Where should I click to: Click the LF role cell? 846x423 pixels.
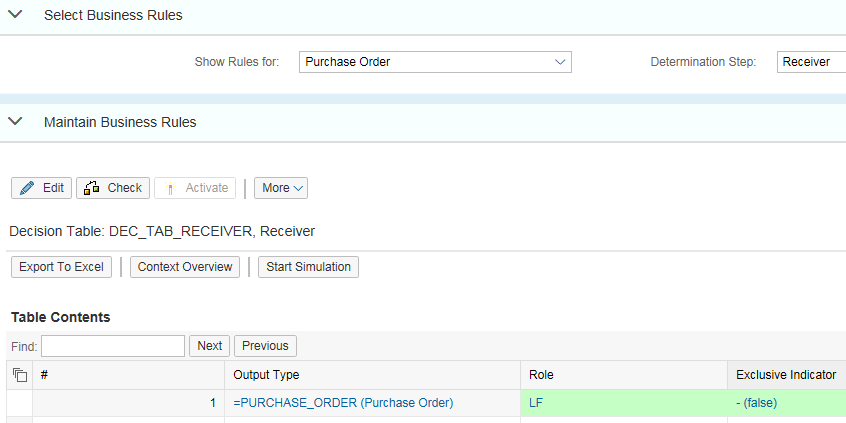point(624,403)
